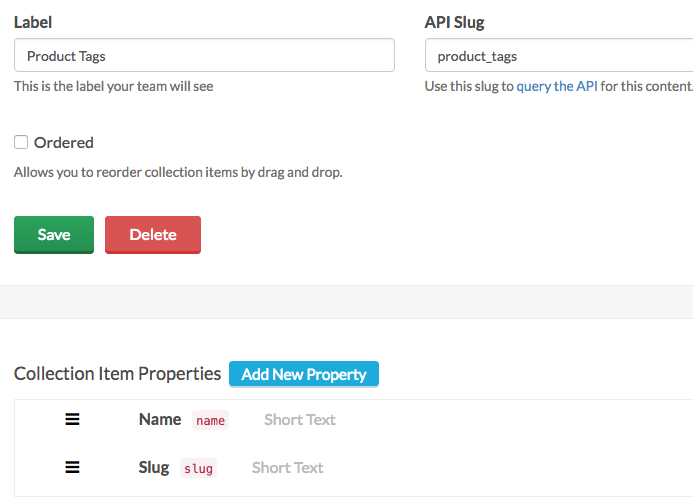
Task: Click the drag-and-drop reorder description text
Action: pos(178,172)
